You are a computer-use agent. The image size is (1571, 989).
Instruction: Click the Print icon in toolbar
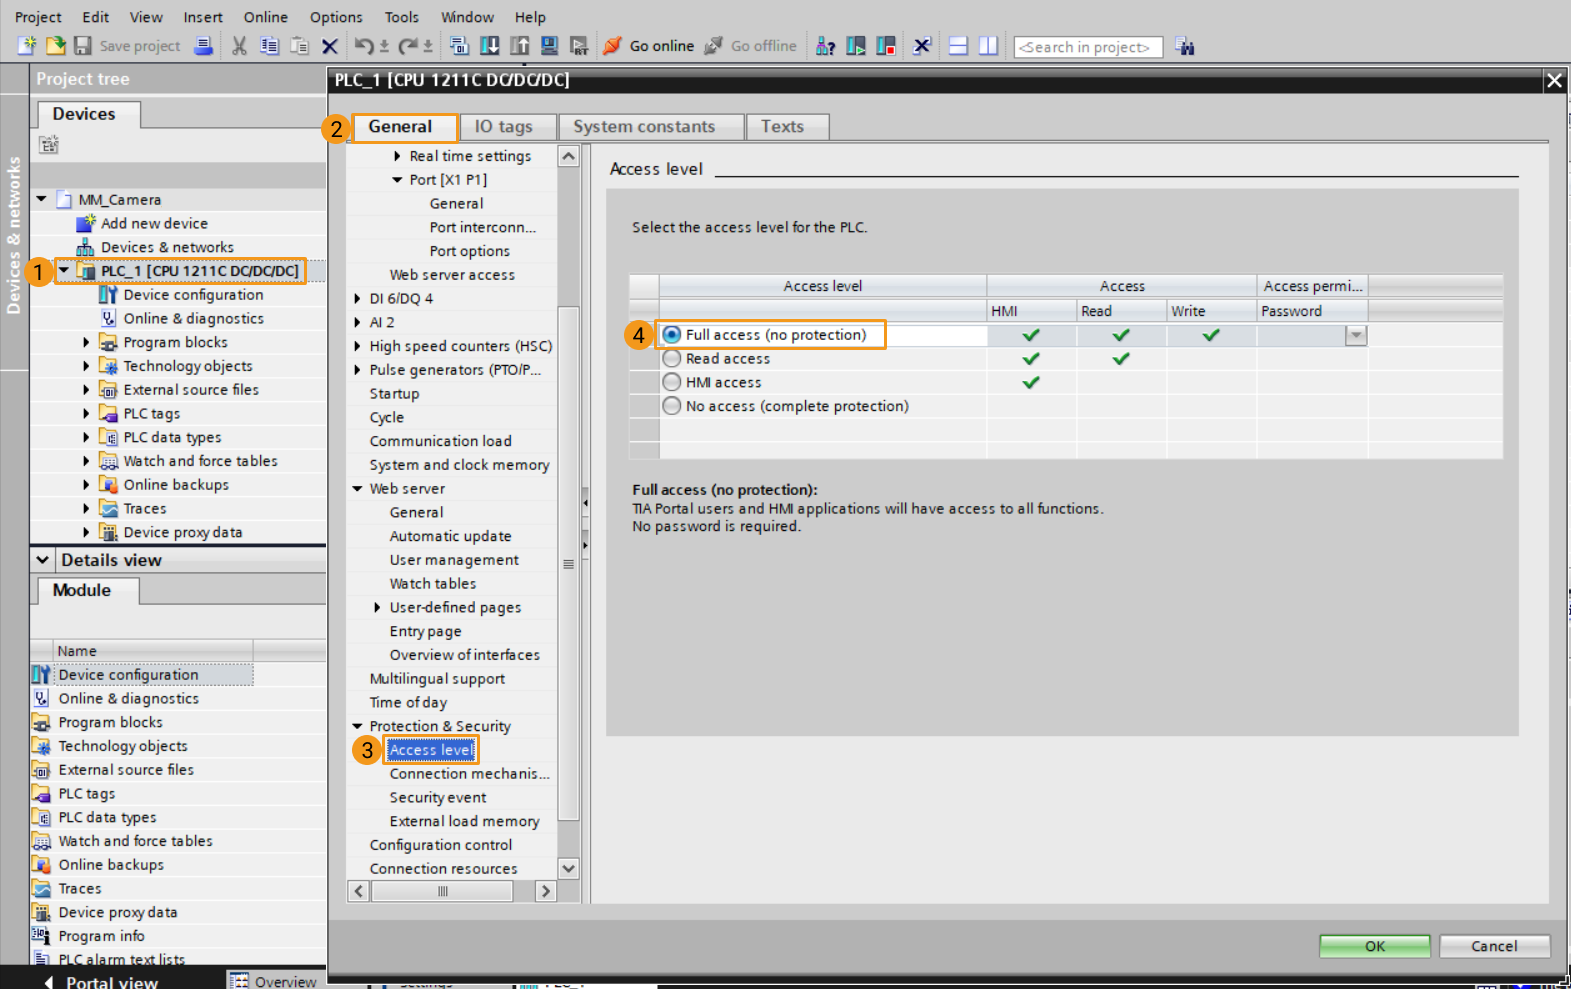point(203,46)
